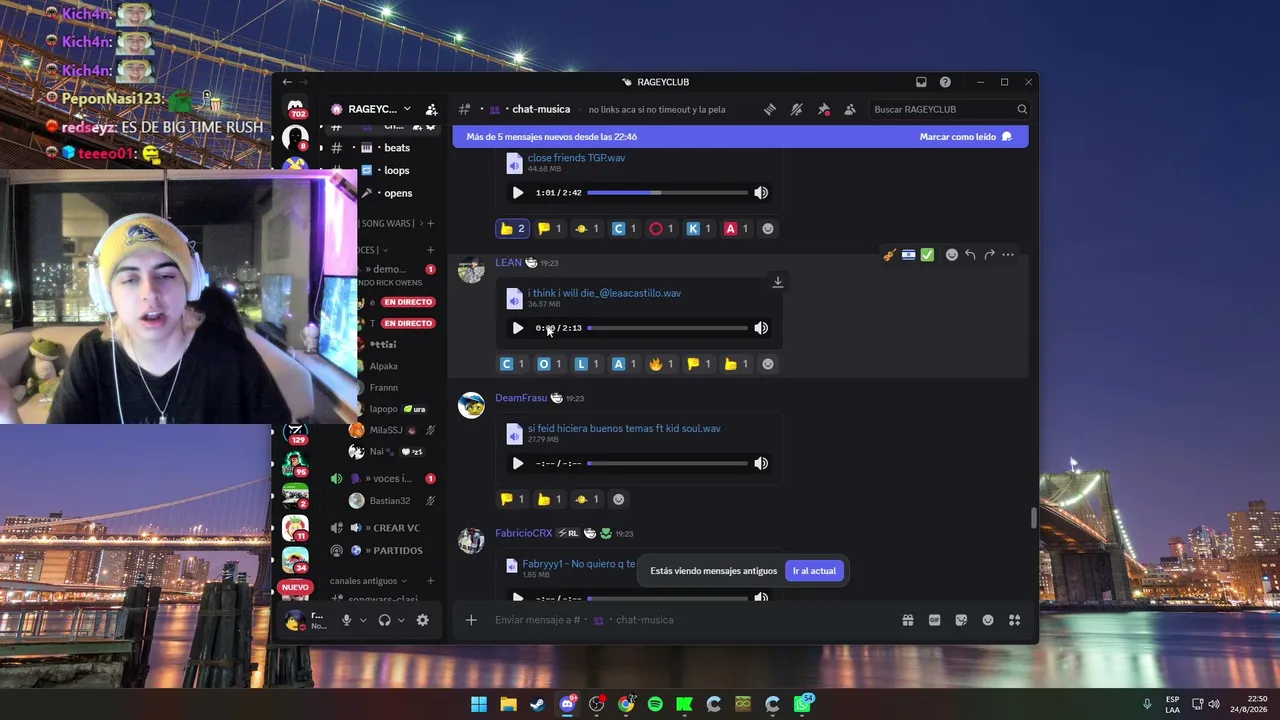Image resolution: width=1280 pixels, height=720 pixels.
Task: Focus the Enviar mensaje input field
Action: (x=690, y=620)
